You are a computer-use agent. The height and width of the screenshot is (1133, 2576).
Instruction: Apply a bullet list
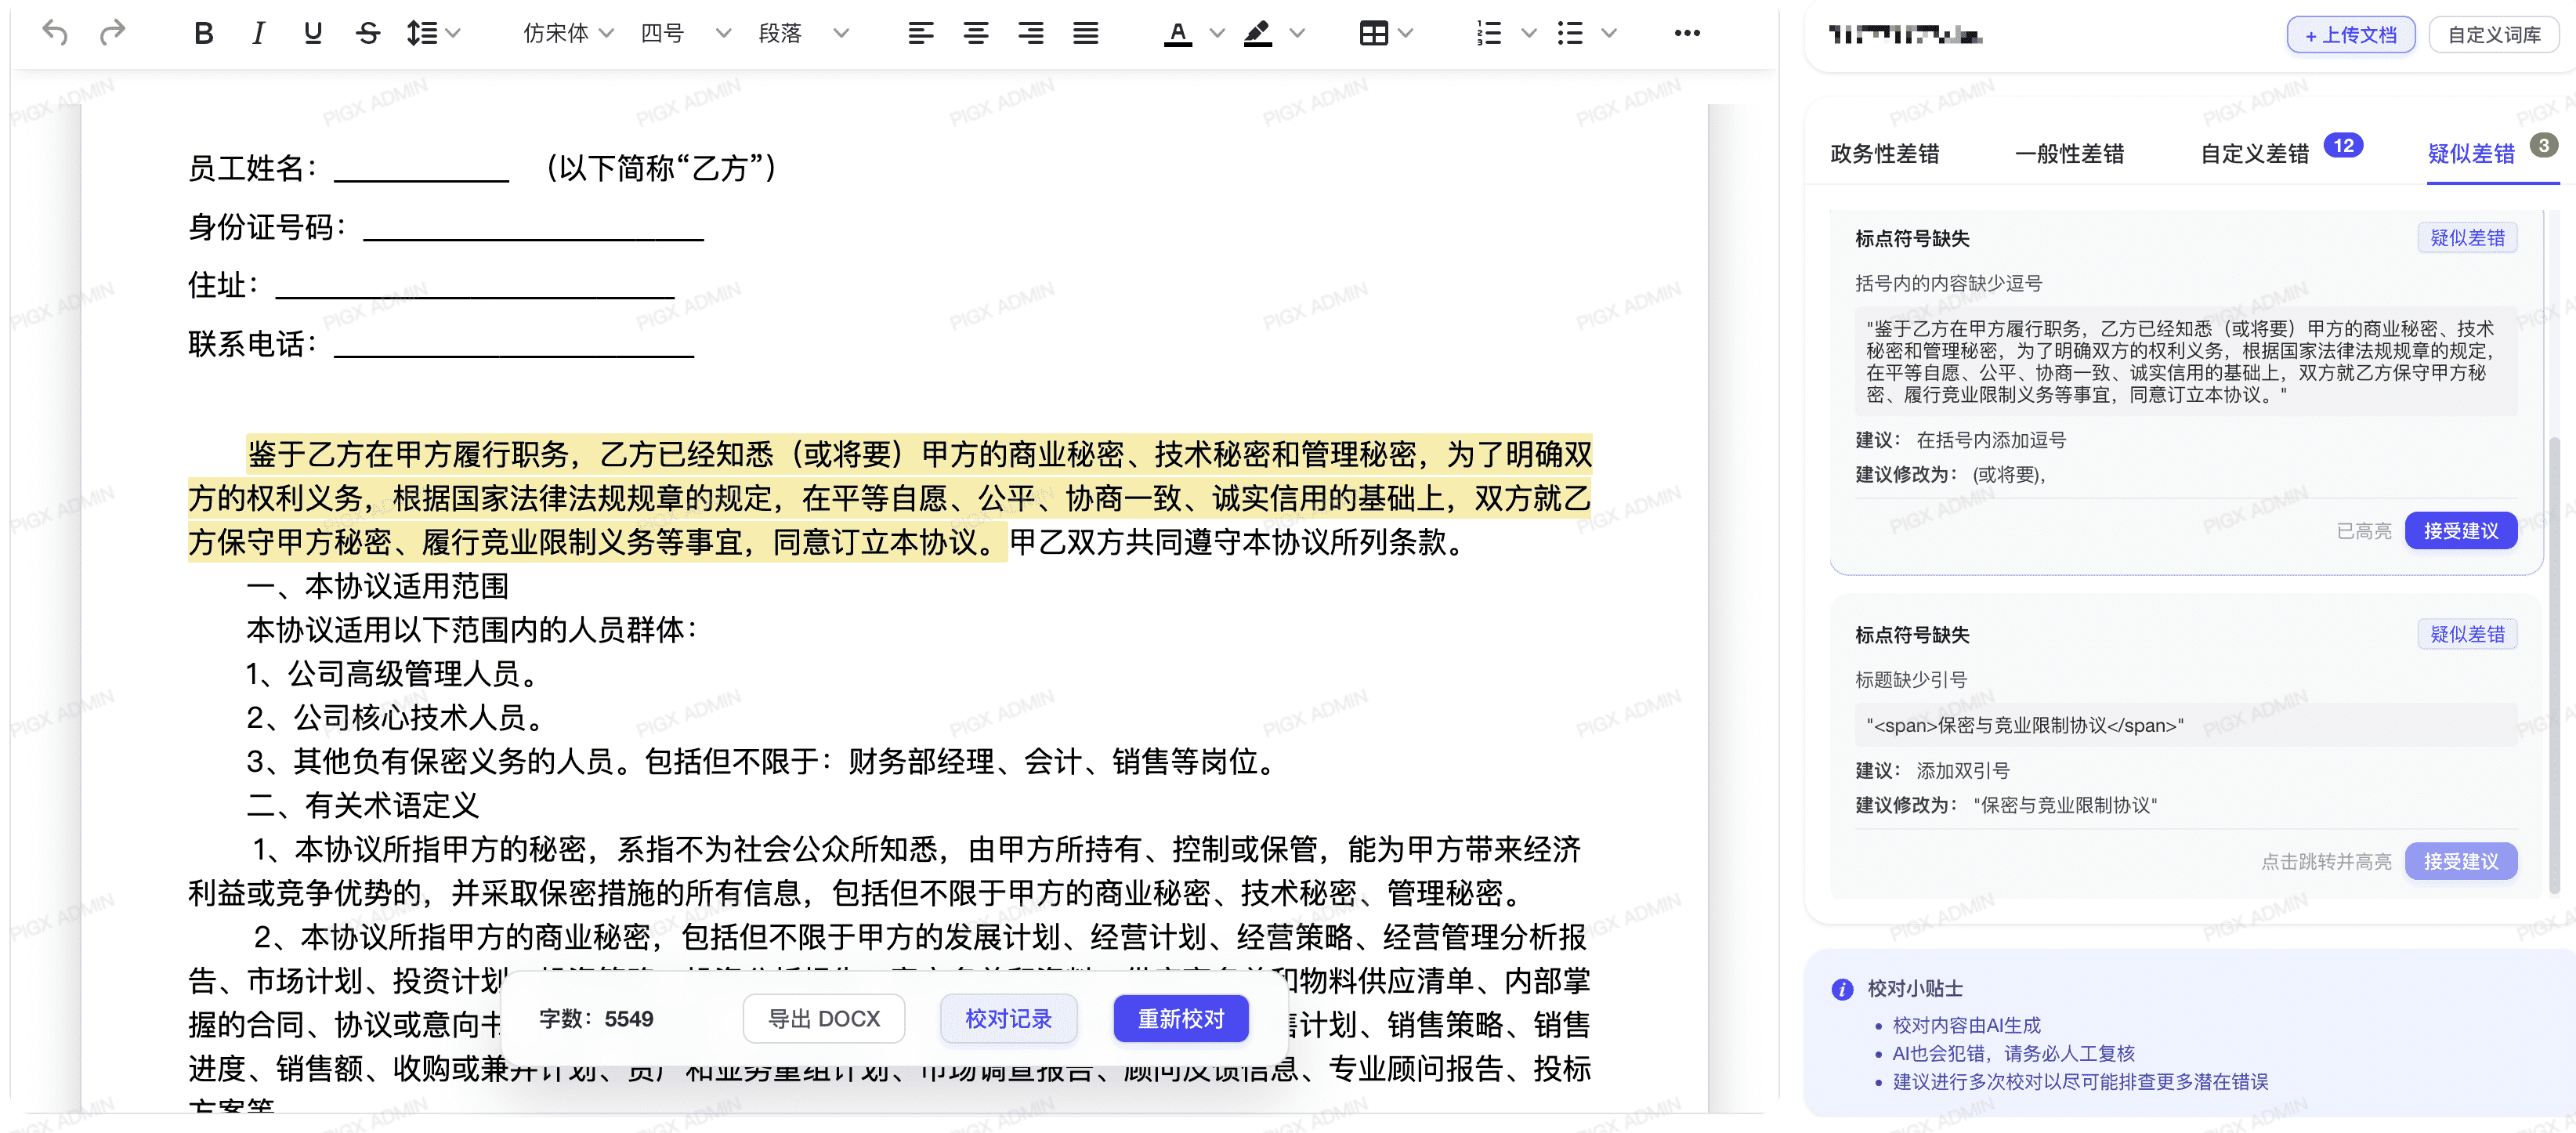click(1569, 33)
